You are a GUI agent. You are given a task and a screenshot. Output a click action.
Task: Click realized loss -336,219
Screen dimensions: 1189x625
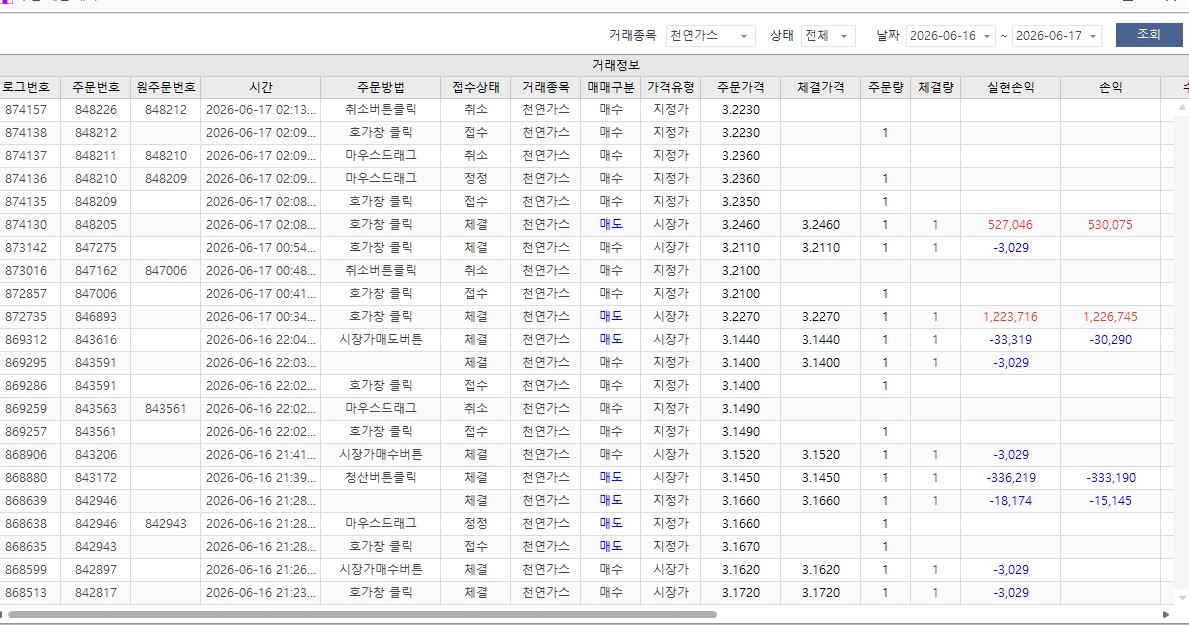point(1010,478)
